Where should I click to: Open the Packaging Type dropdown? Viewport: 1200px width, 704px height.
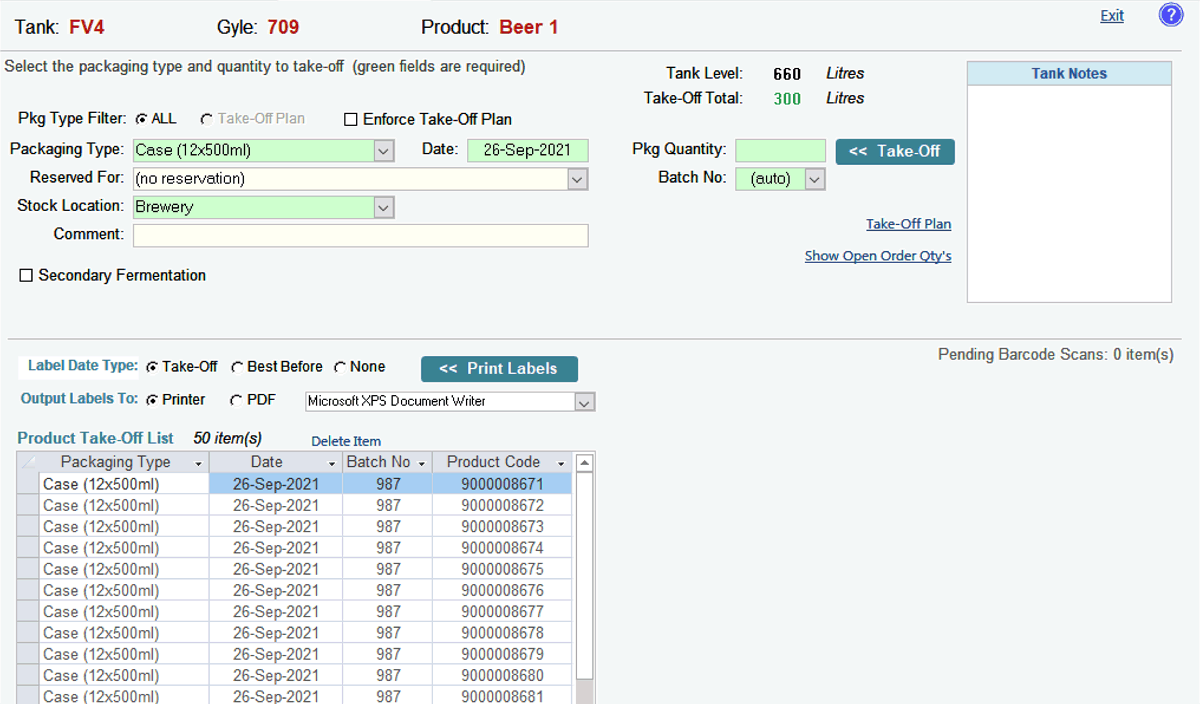(384, 151)
